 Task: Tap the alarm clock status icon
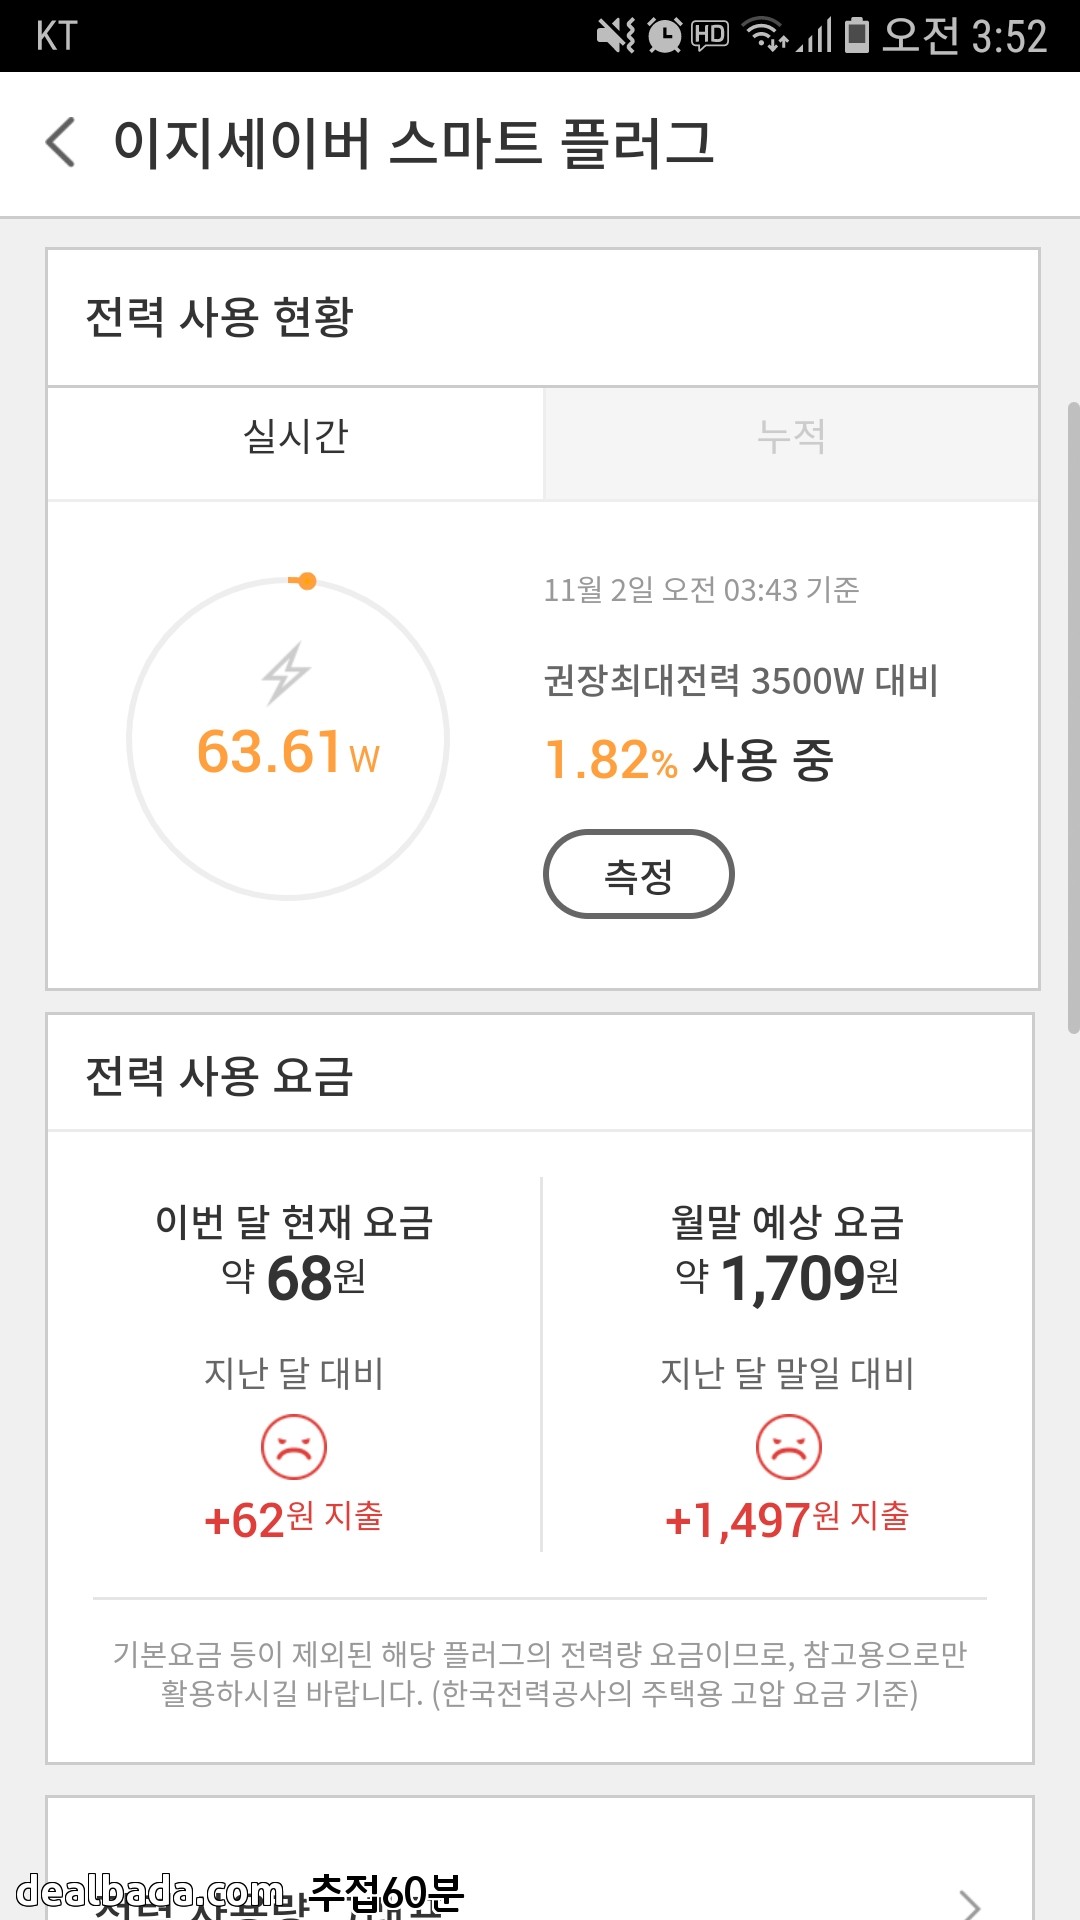pyautogui.click(x=663, y=36)
